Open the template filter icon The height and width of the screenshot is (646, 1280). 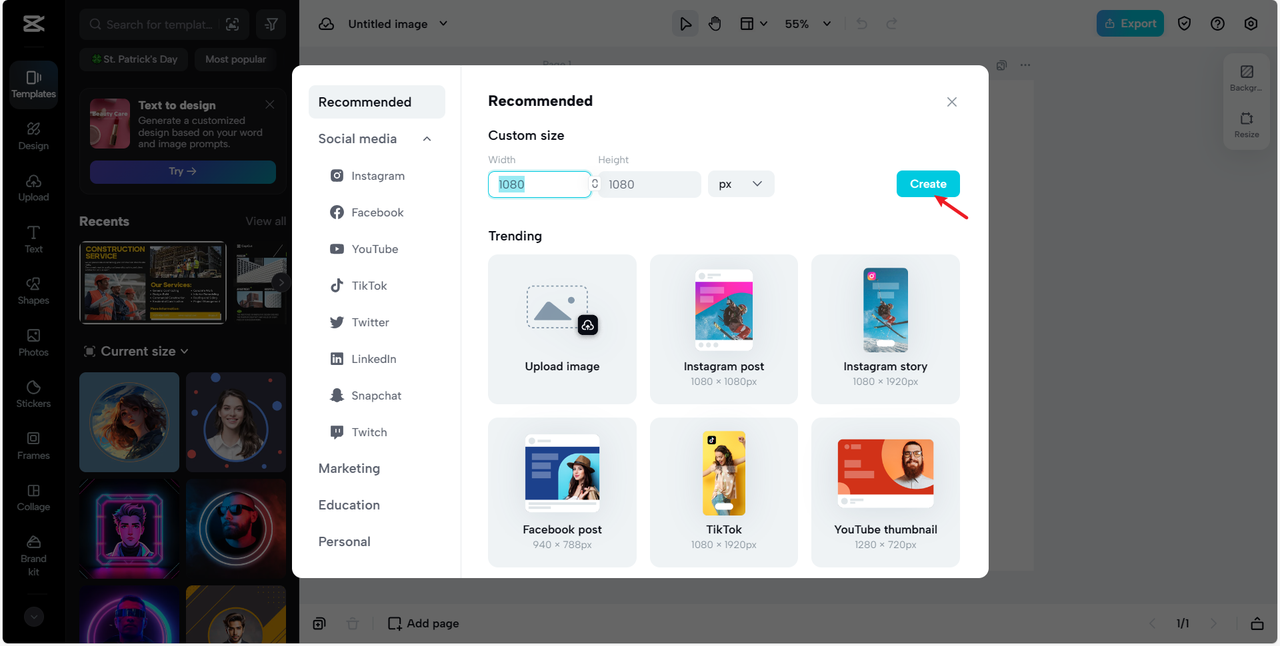[x=271, y=24]
